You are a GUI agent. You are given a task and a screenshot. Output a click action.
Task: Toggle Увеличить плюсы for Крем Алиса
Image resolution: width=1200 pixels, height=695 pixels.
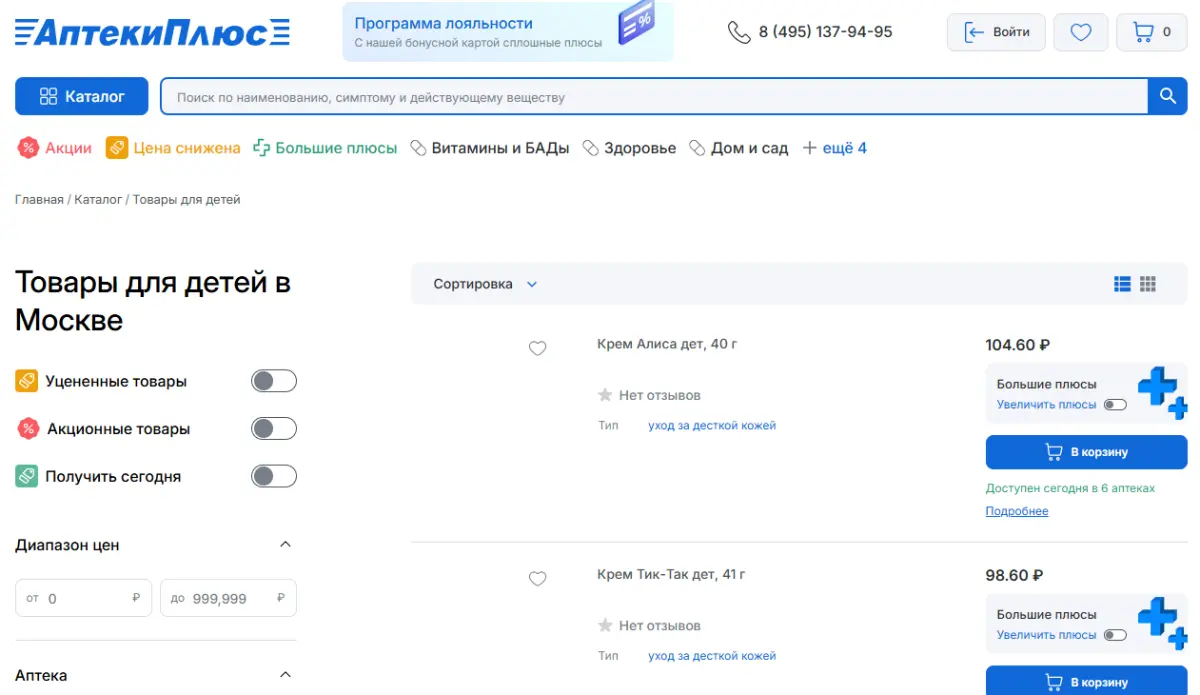coord(1115,405)
